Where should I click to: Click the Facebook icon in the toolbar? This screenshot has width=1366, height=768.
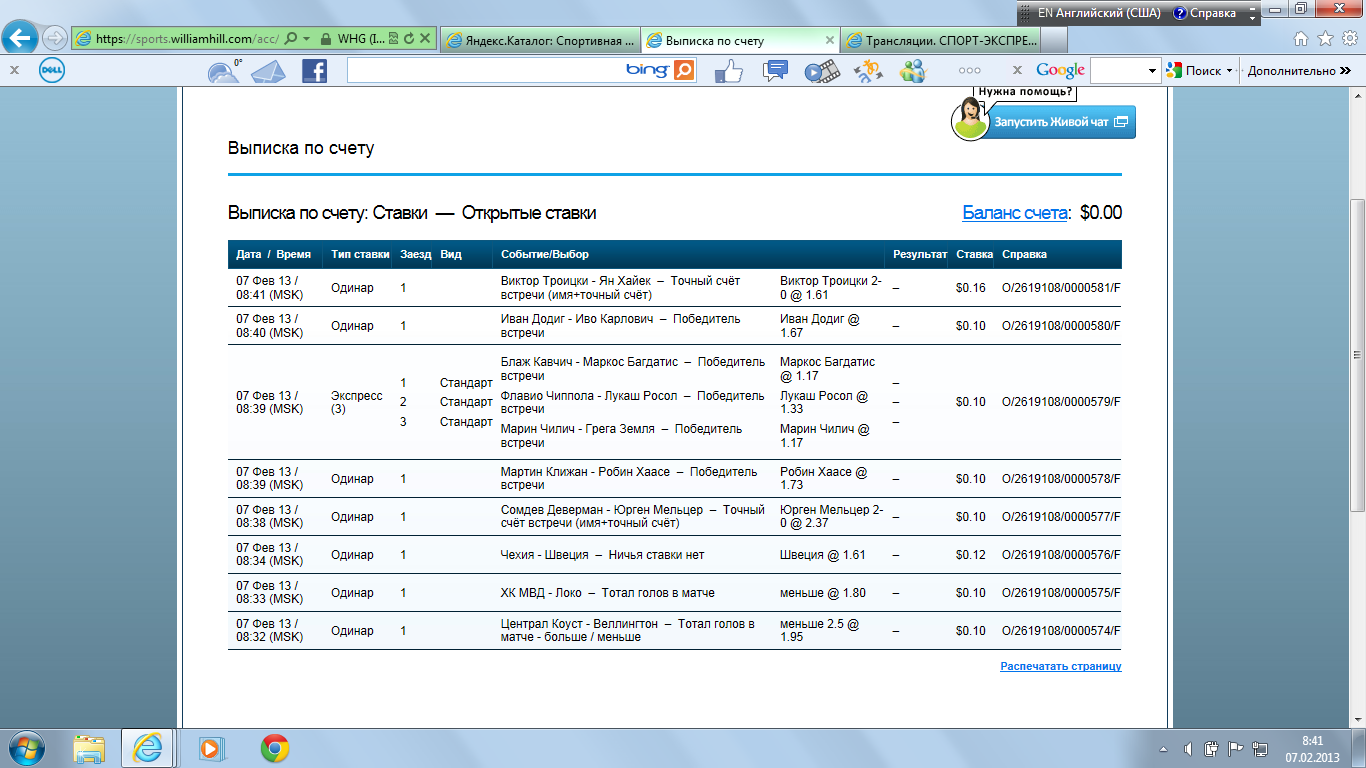pos(314,71)
